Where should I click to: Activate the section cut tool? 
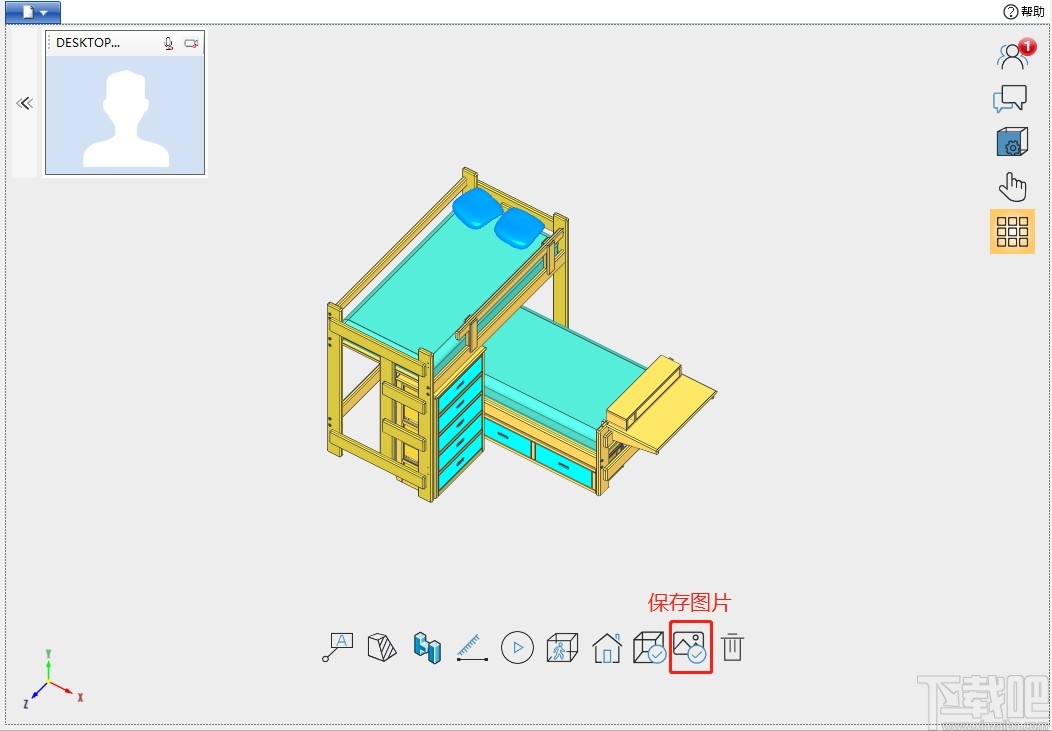(x=382, y=647)
